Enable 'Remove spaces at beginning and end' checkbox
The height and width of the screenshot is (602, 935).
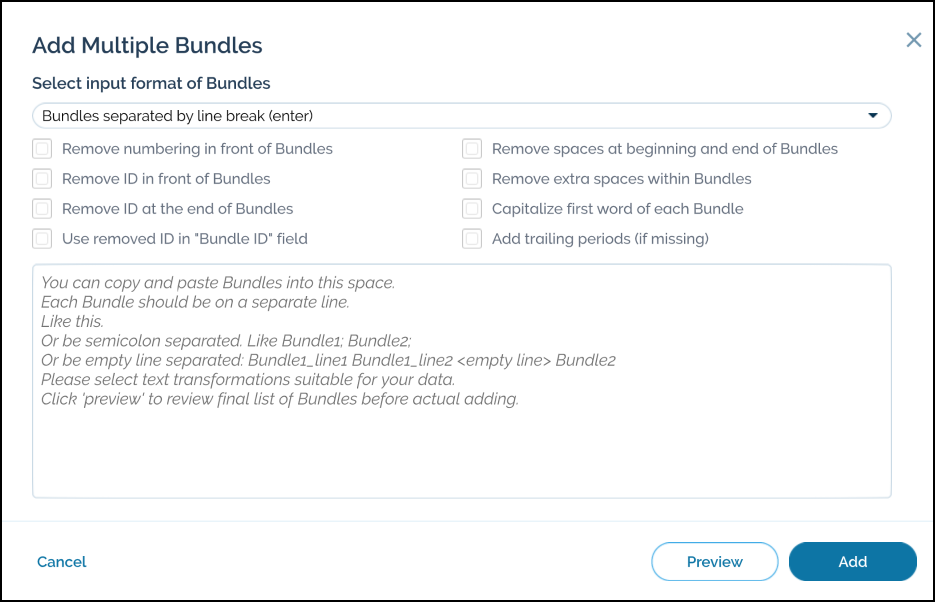(472, 149)
